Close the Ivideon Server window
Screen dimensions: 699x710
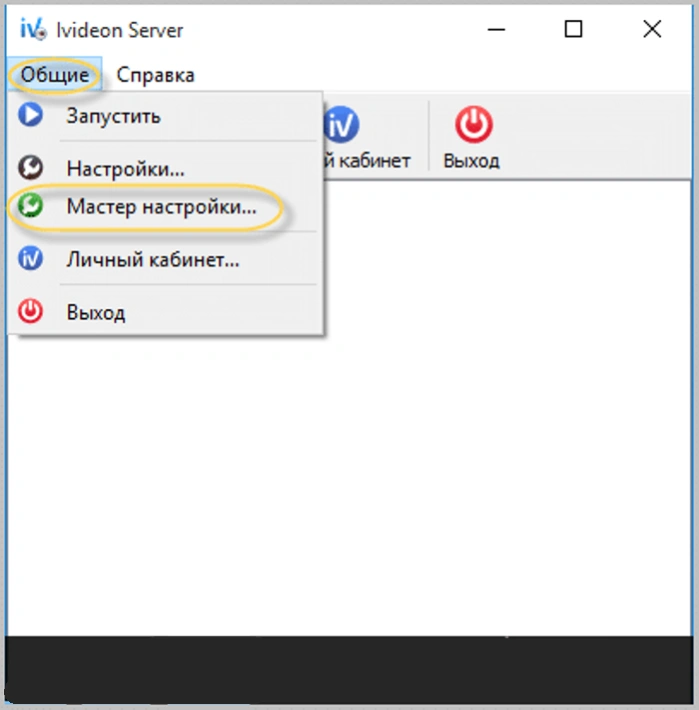(652, 30)
